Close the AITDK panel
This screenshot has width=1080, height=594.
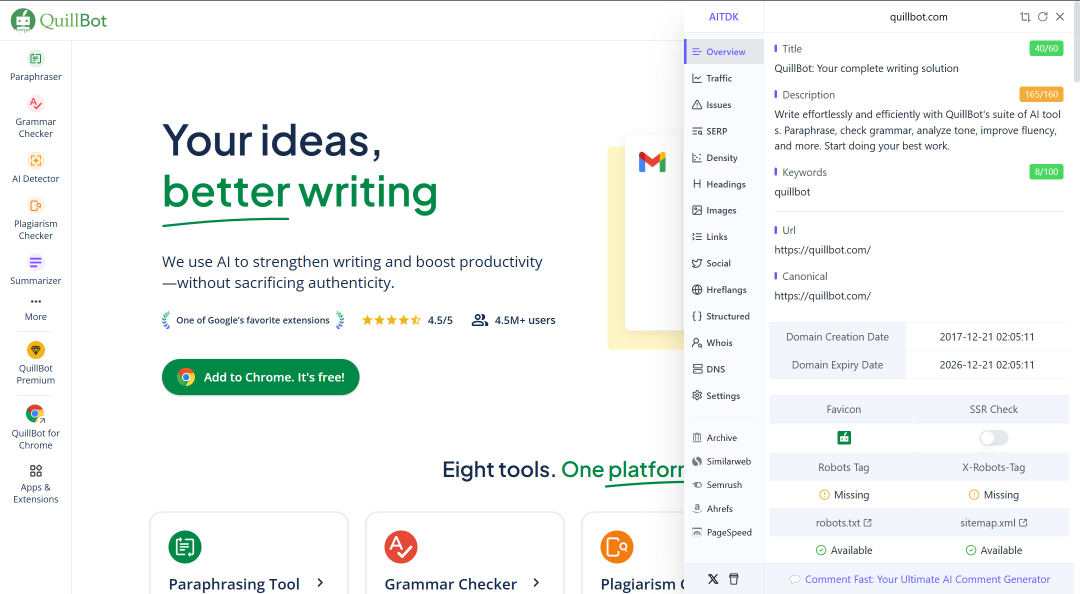[1060, 17]
